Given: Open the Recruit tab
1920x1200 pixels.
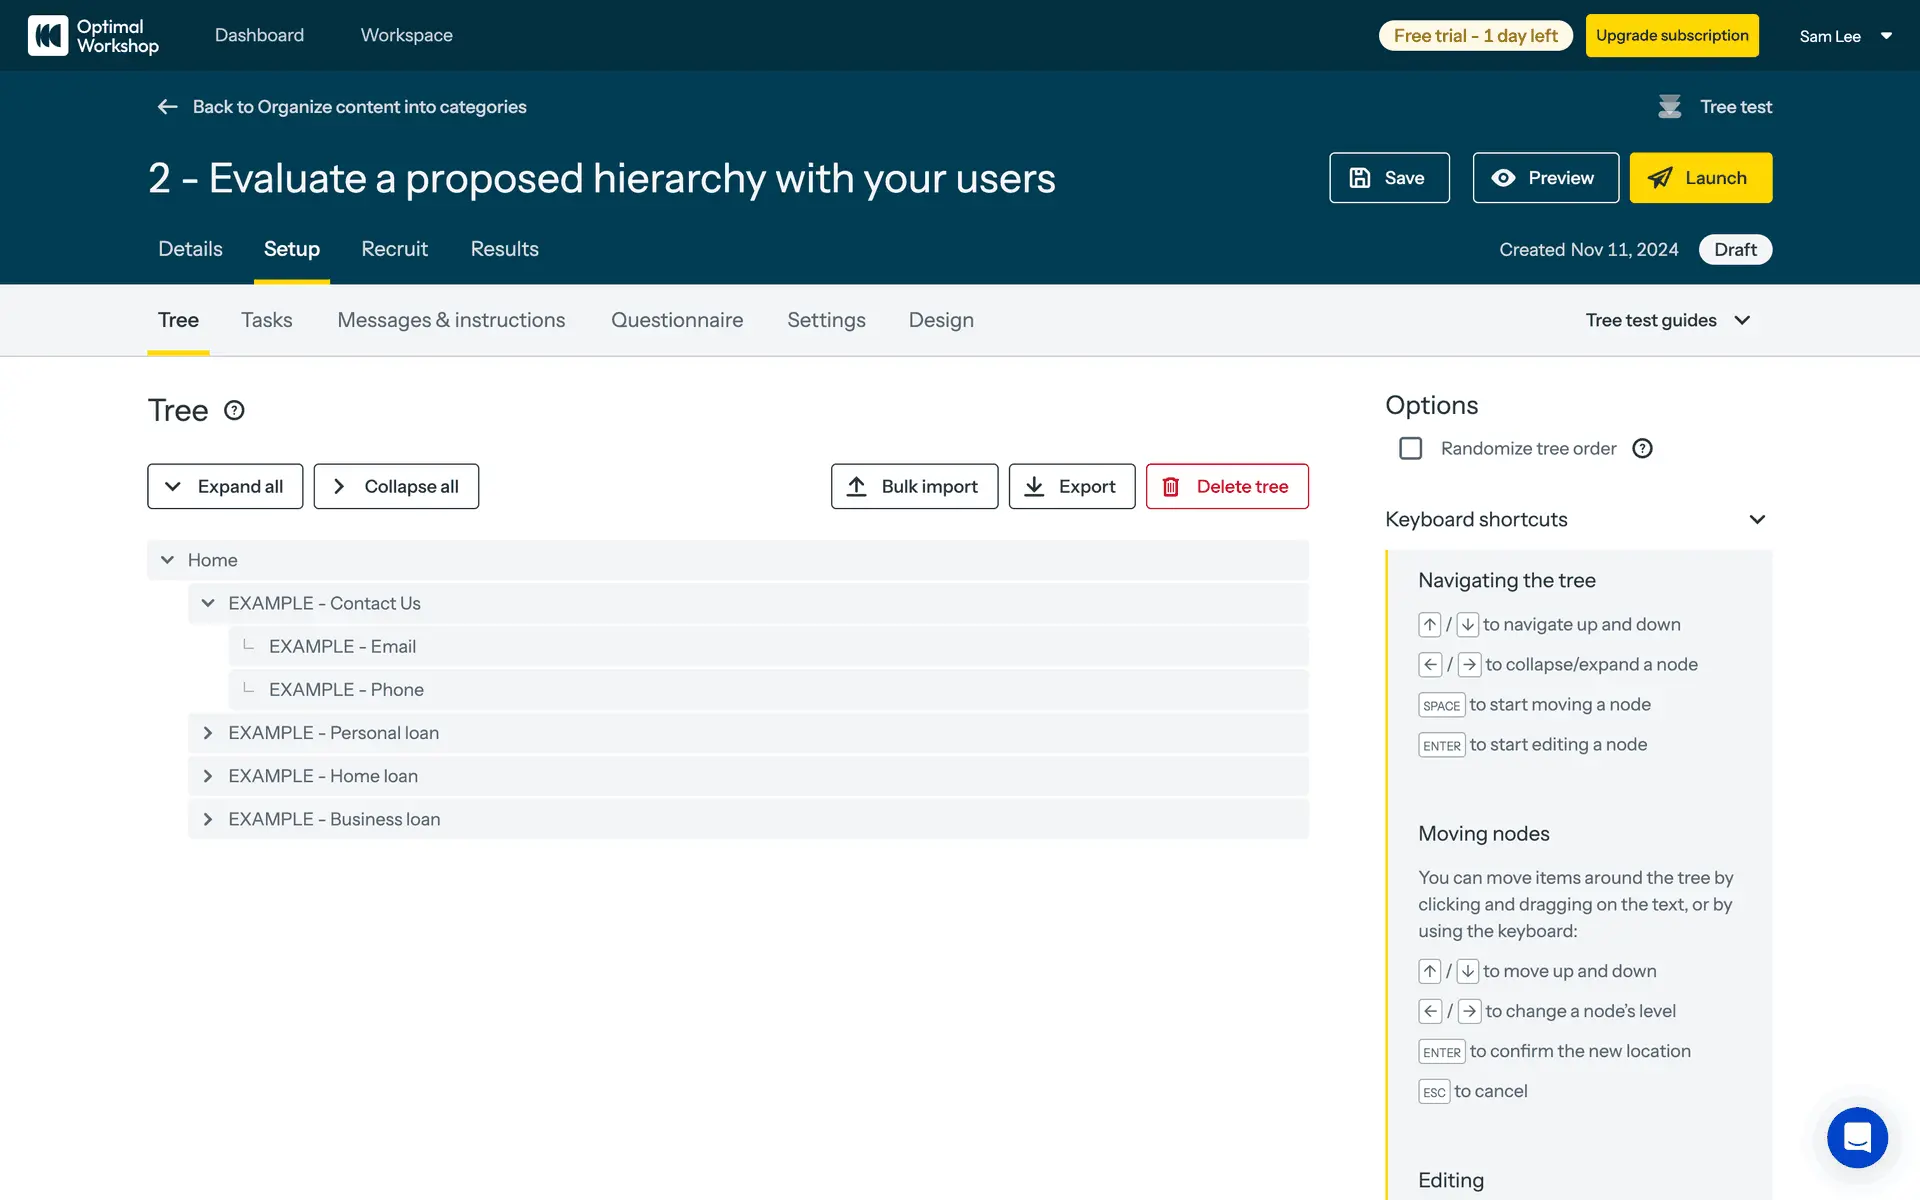Looking at the screenshot, I should pyautogui.click(x=394, y=249).
